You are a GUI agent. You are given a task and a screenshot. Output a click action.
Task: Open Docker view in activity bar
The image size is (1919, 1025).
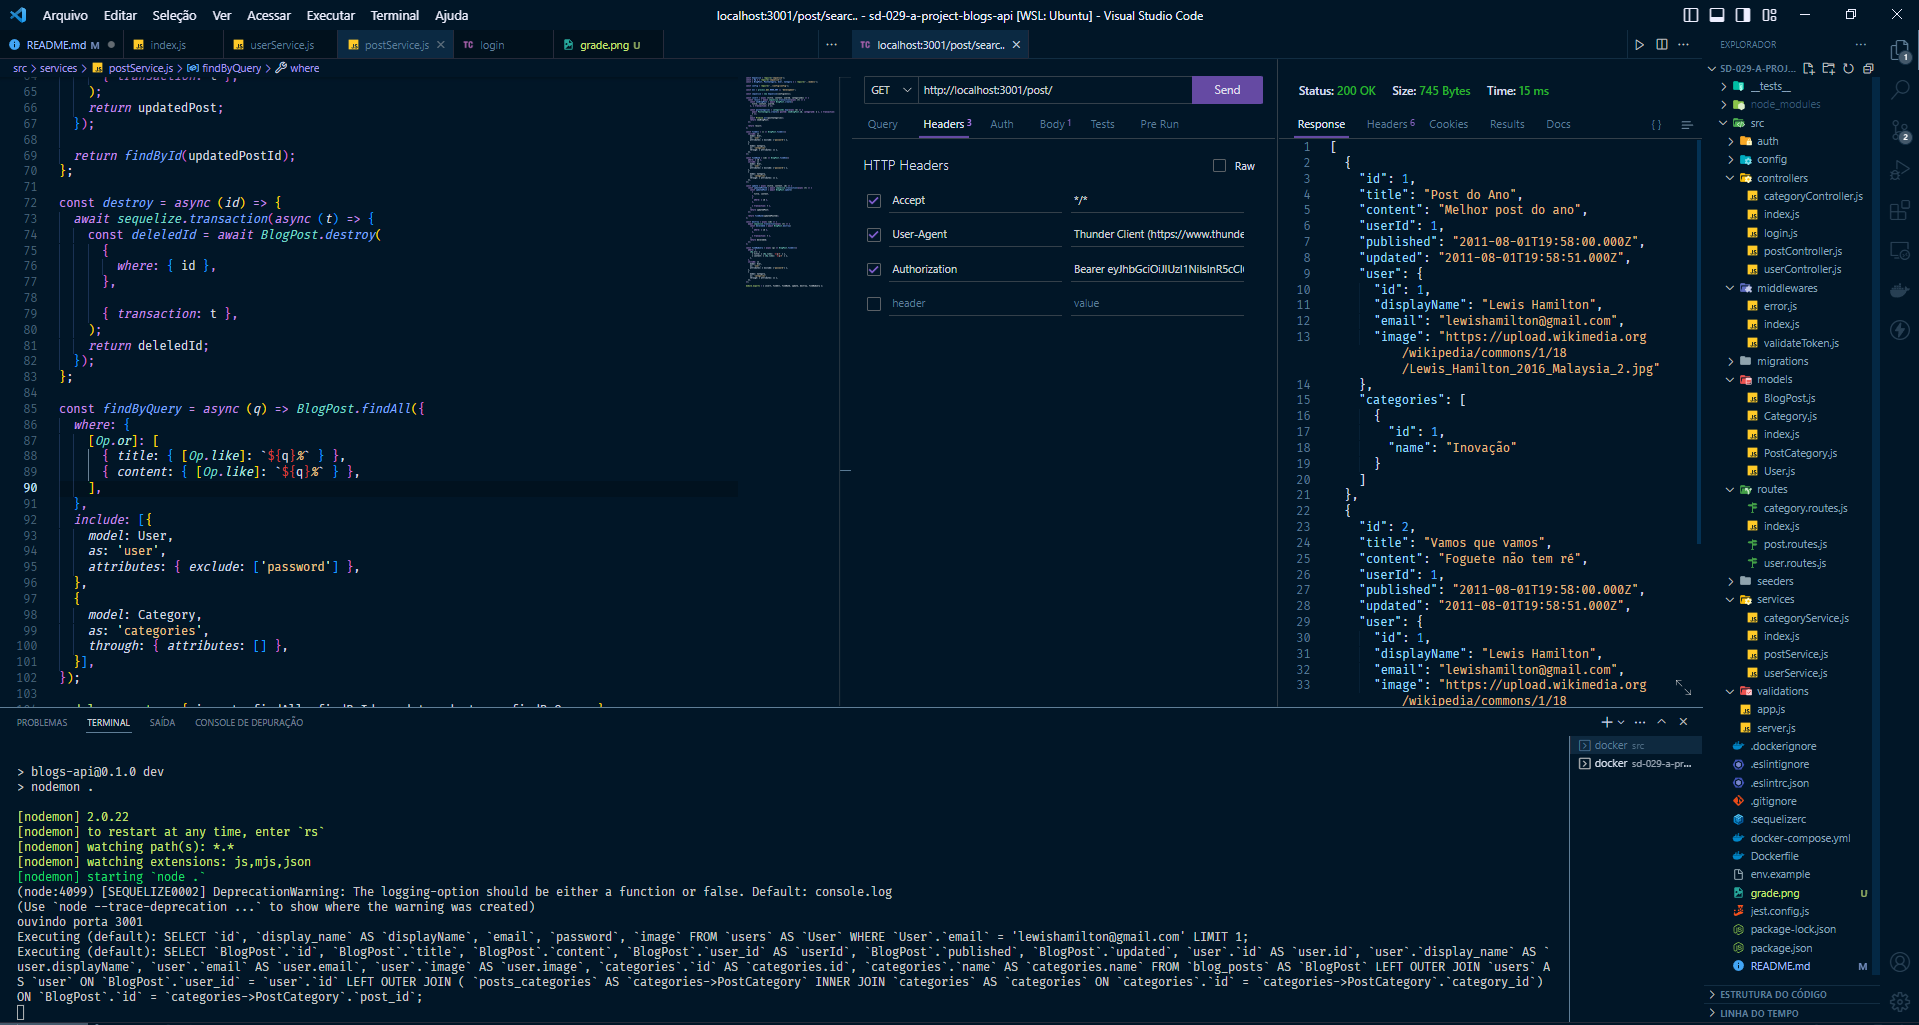[x=1900, y=290]
